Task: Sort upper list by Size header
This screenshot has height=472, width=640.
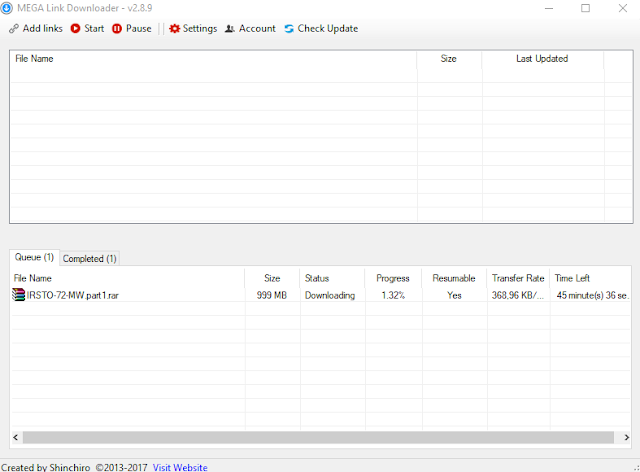Action: pos(449,59)
